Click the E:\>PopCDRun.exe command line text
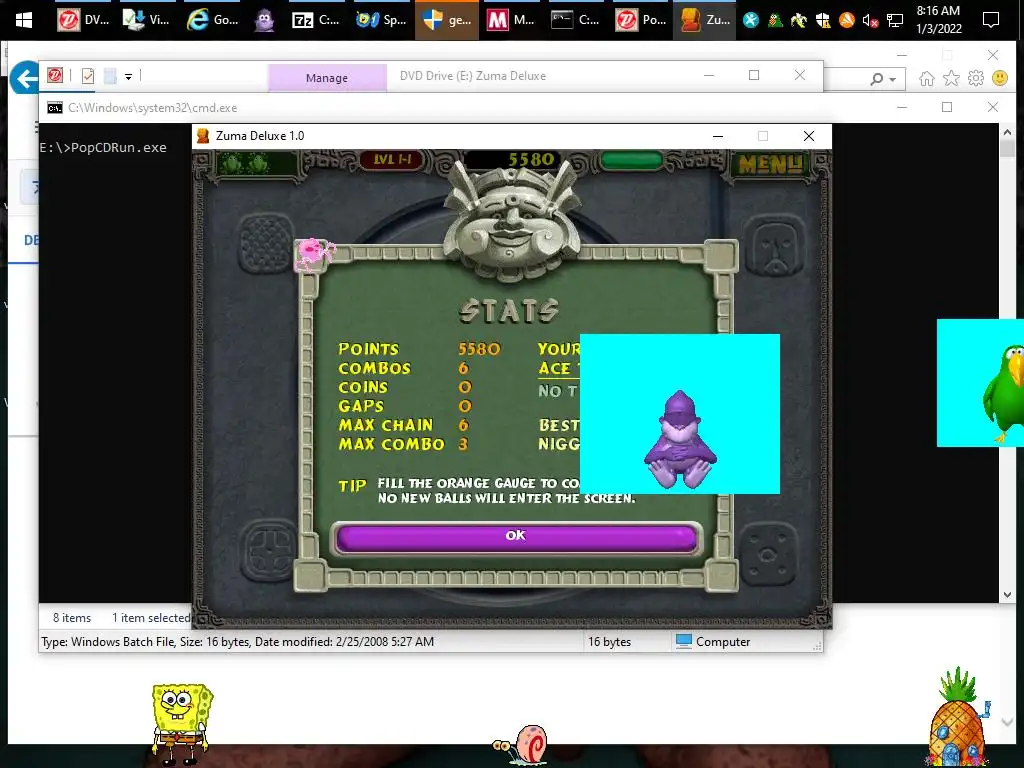 pos(103,148)
